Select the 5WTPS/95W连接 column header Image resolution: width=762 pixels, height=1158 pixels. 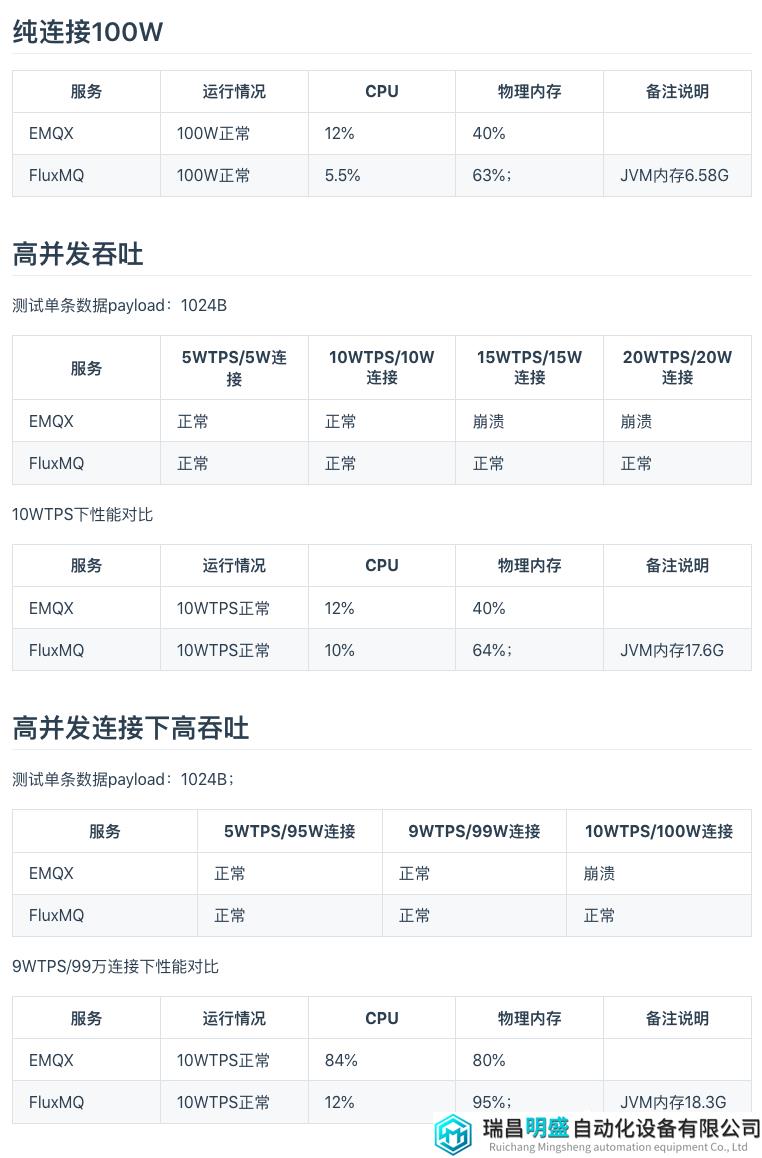(289, 831)
